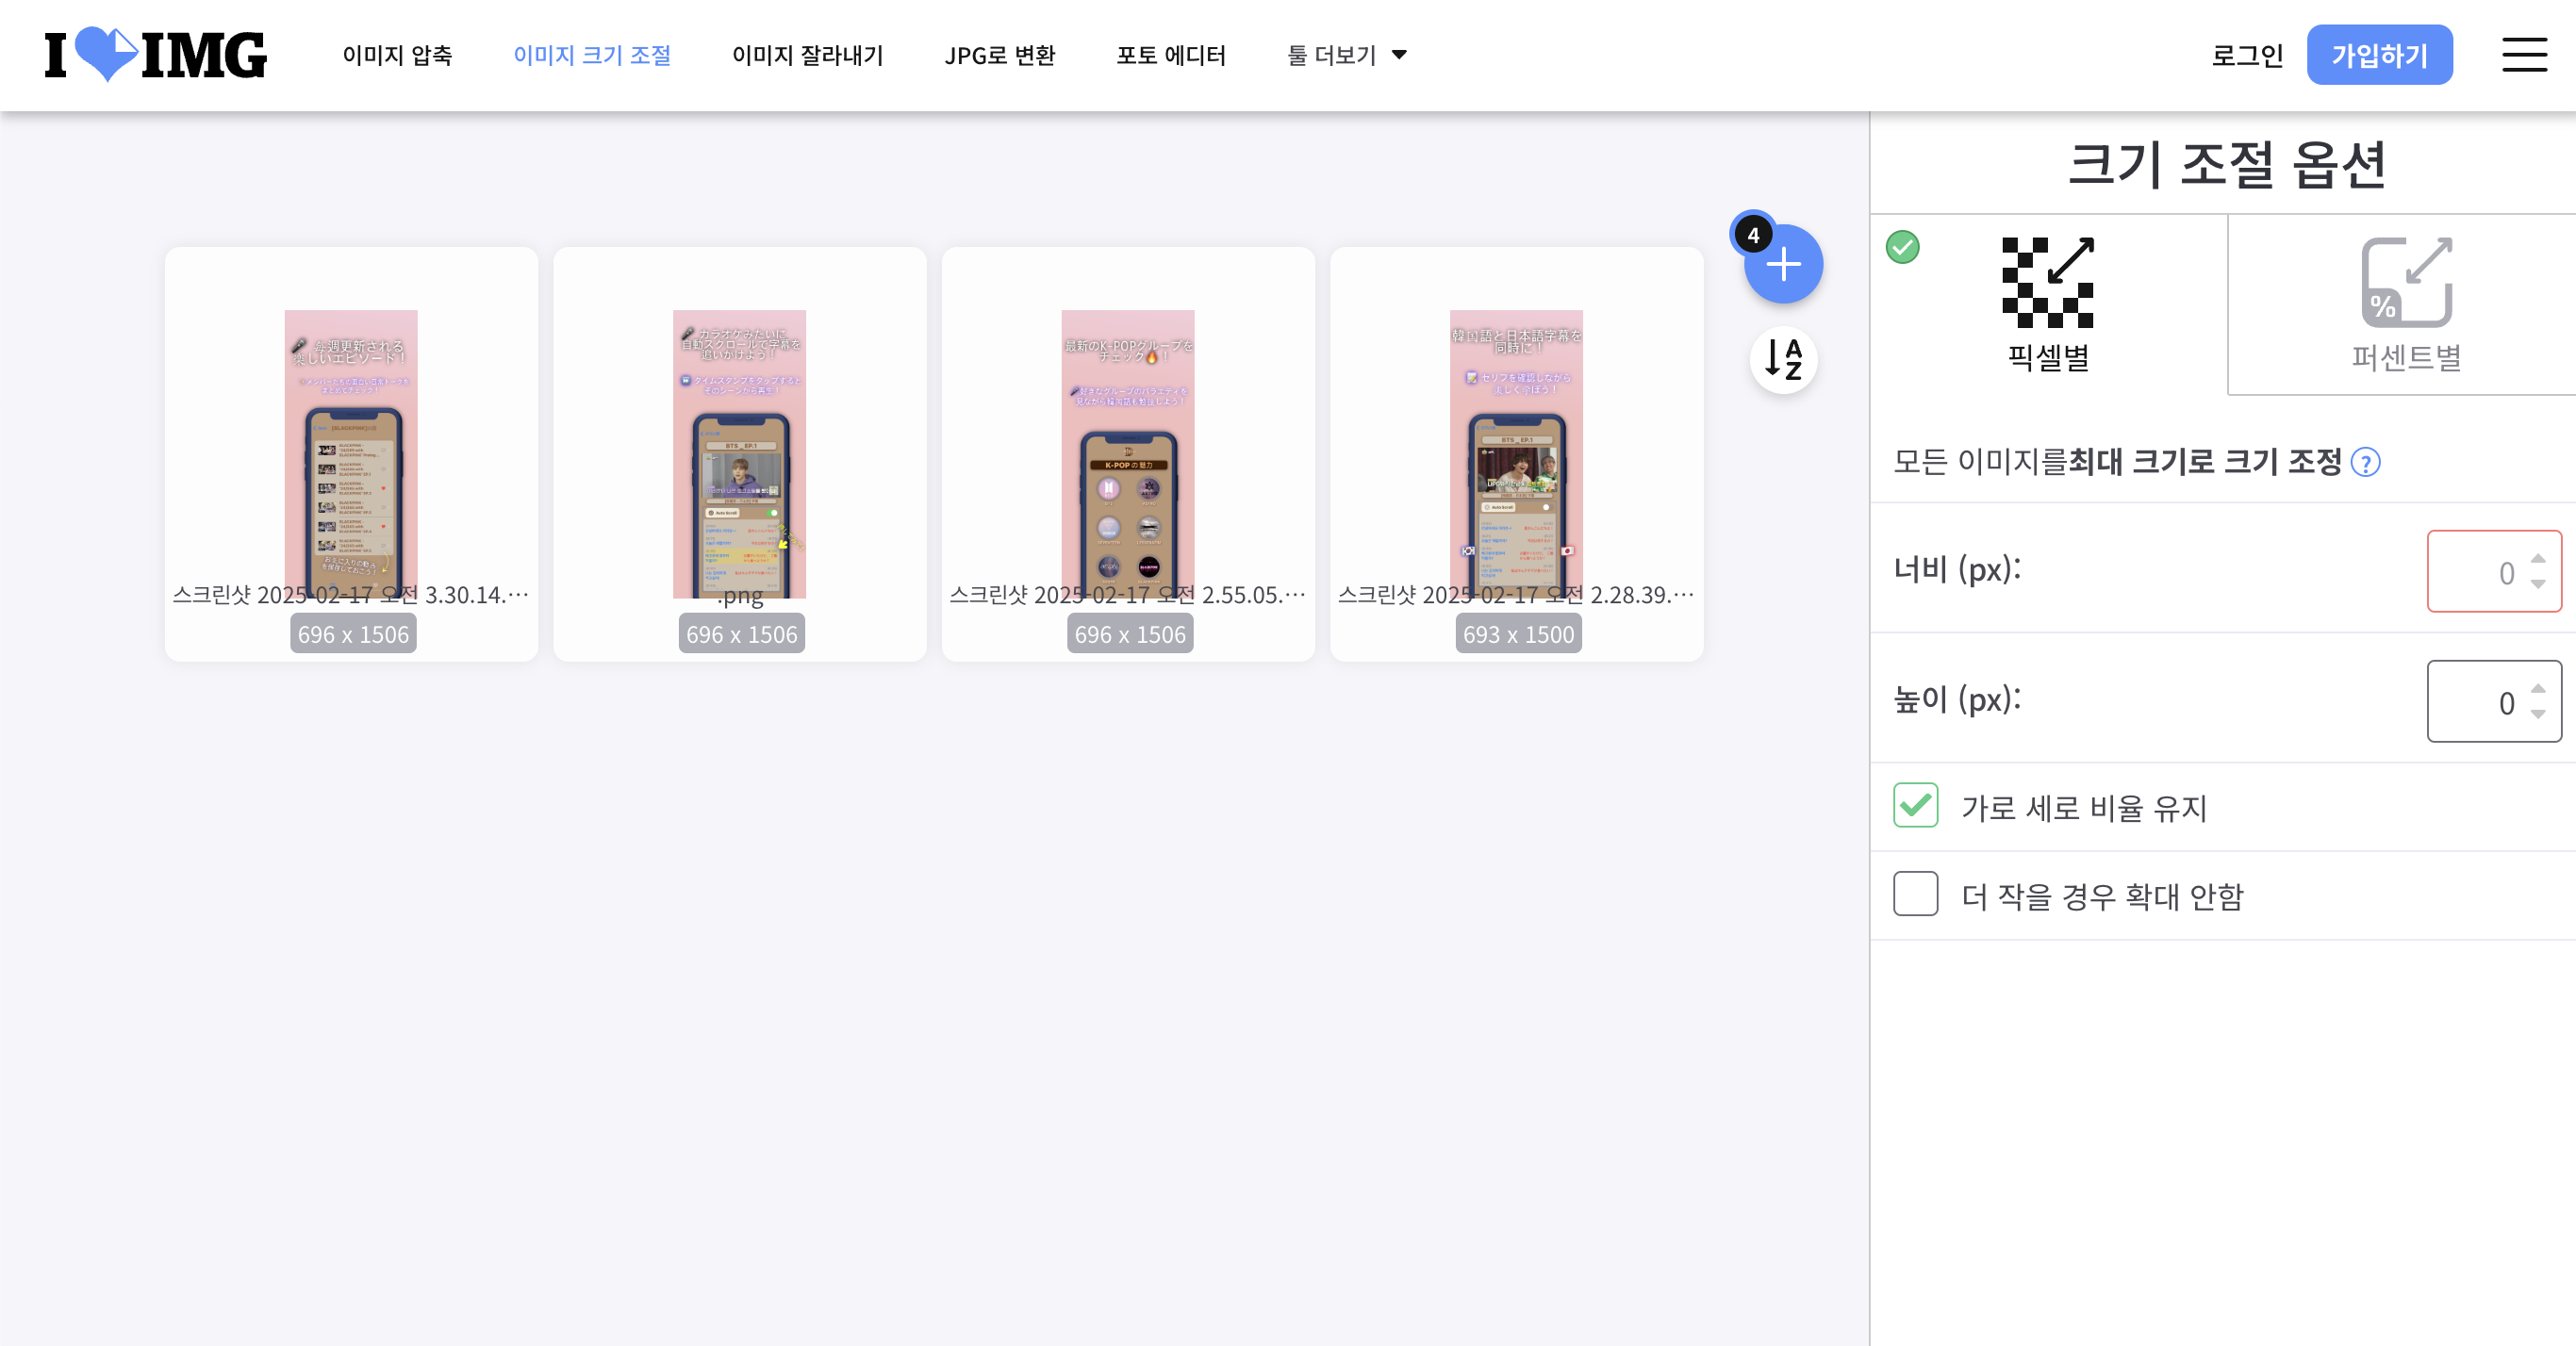This screenshot has height=1346, width=2576.
Task: Add more images with plus button
Action: [1783, 264]
